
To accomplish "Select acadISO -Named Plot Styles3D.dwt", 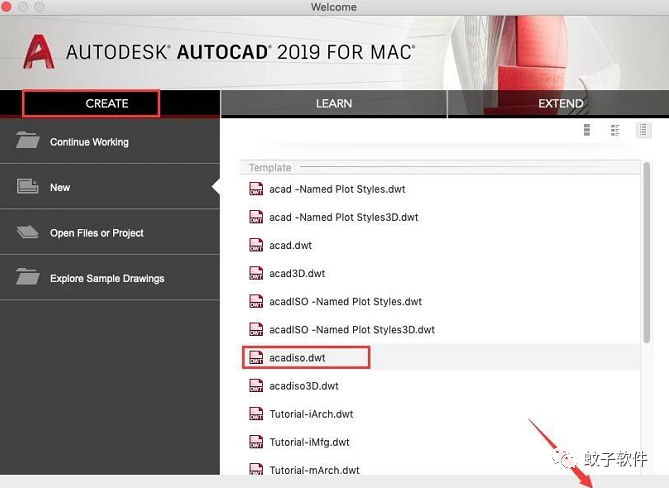I will pos(440,330).
